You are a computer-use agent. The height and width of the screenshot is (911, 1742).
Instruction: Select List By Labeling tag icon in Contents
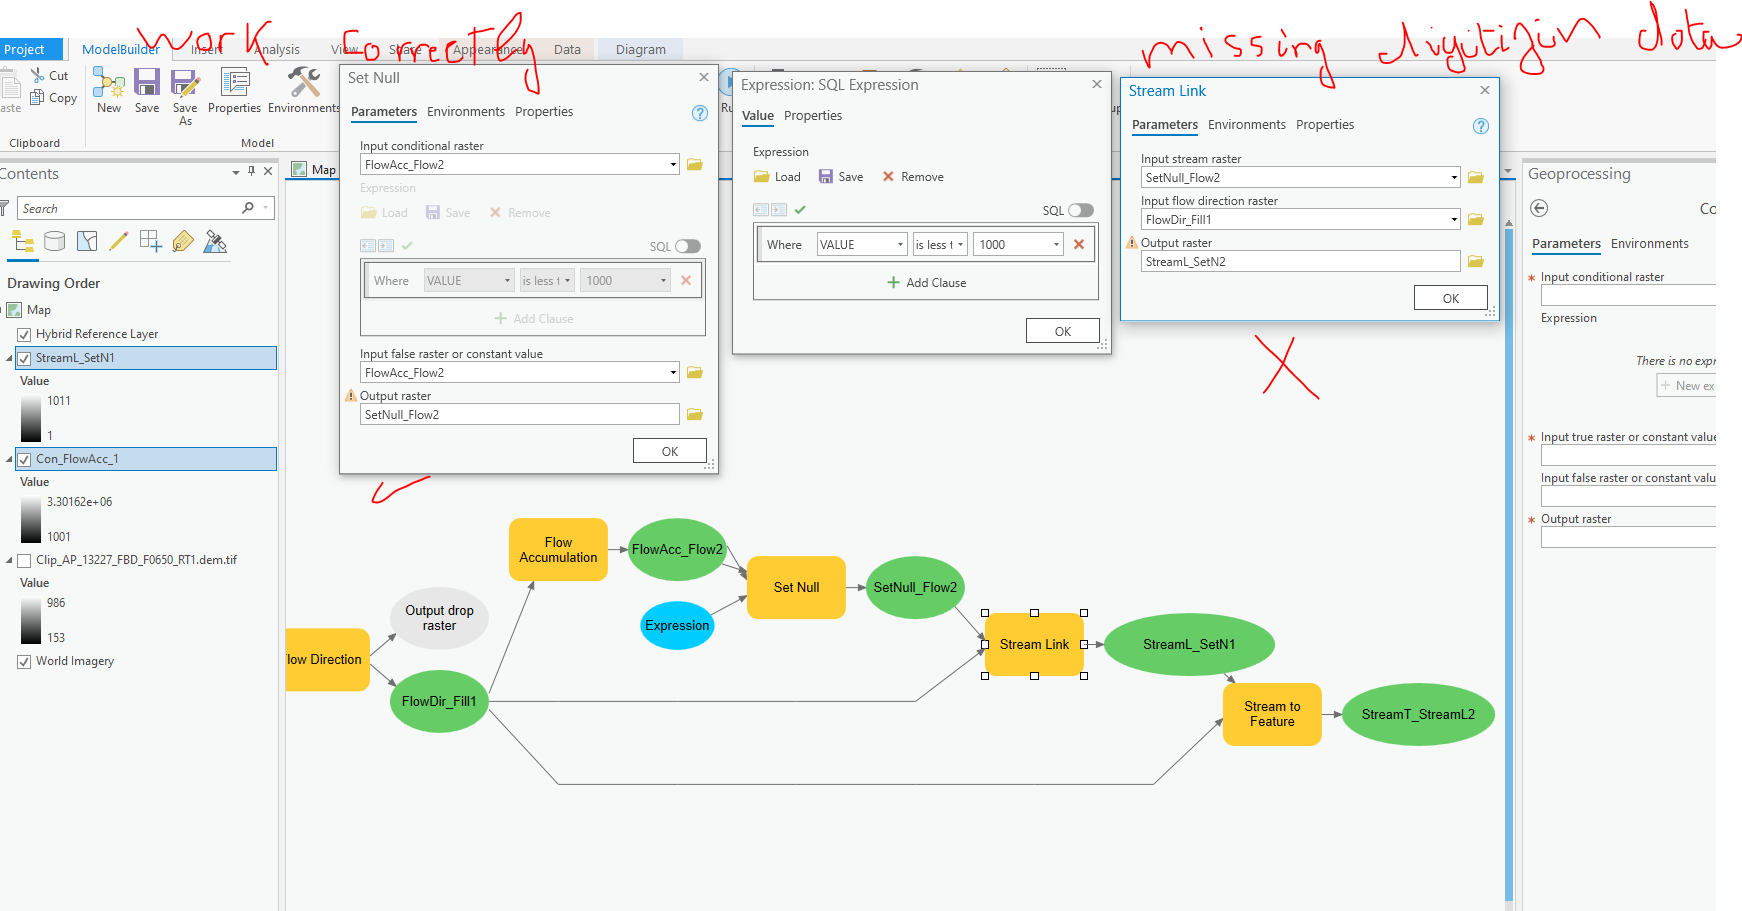[183, 241]
